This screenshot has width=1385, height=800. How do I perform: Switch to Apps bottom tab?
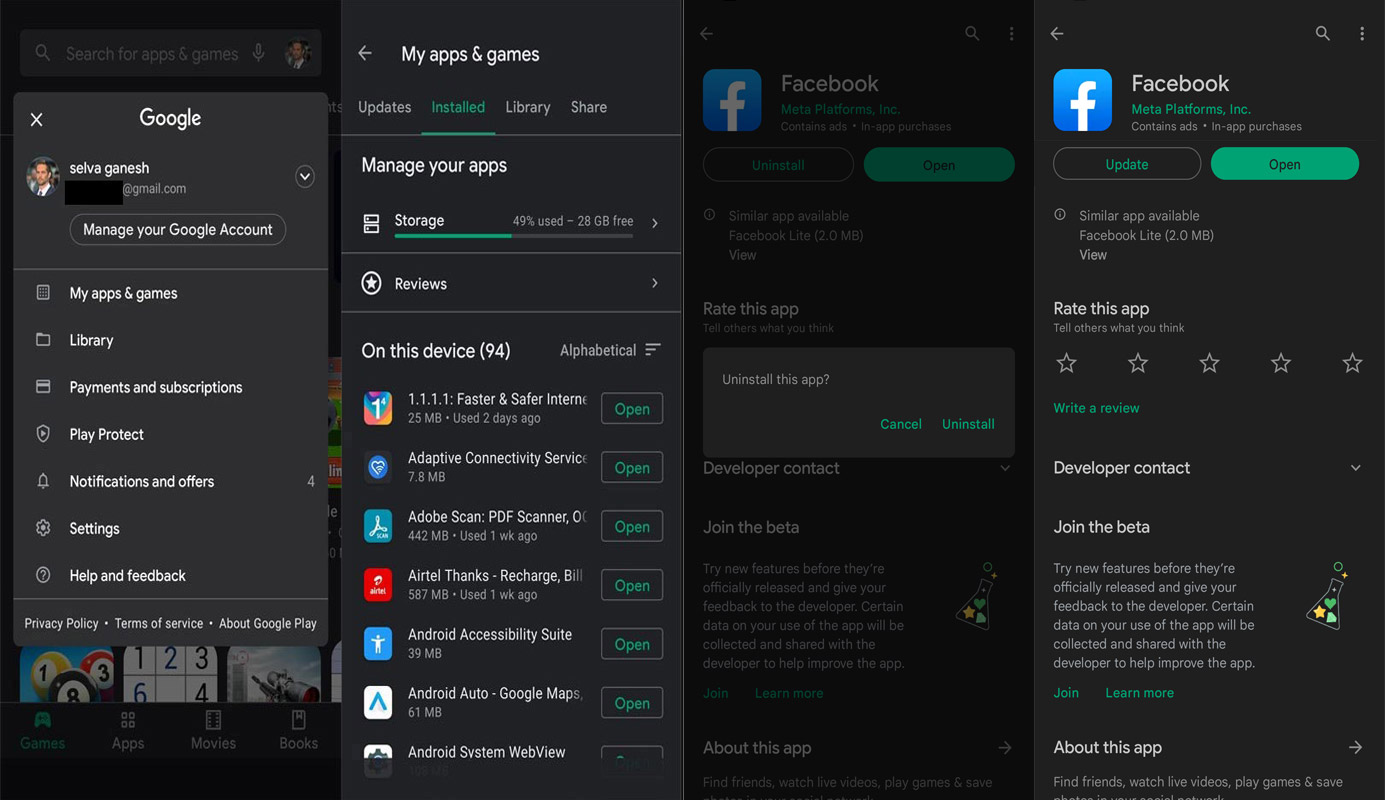click(x=128, y=731)
